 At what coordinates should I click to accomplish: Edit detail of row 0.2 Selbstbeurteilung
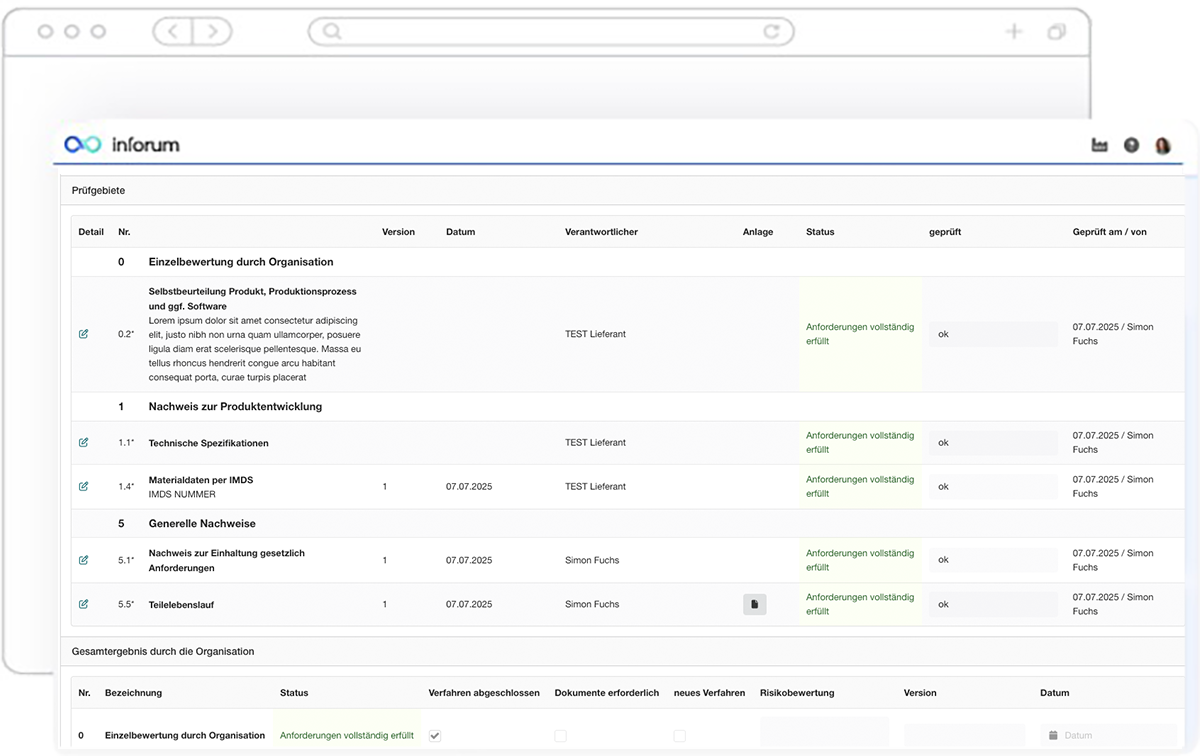point(84,334)
